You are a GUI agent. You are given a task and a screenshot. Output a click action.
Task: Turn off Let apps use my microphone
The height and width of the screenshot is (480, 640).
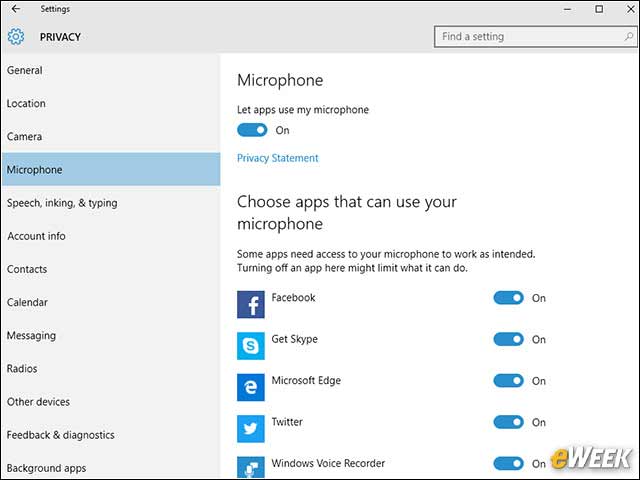pos(252,130)
